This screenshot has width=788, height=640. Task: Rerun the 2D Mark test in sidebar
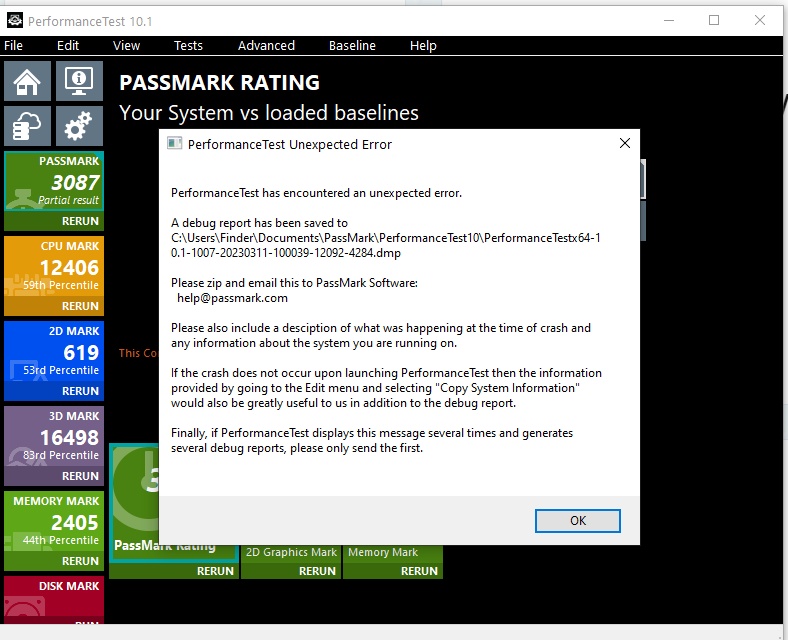pos(80,391)
